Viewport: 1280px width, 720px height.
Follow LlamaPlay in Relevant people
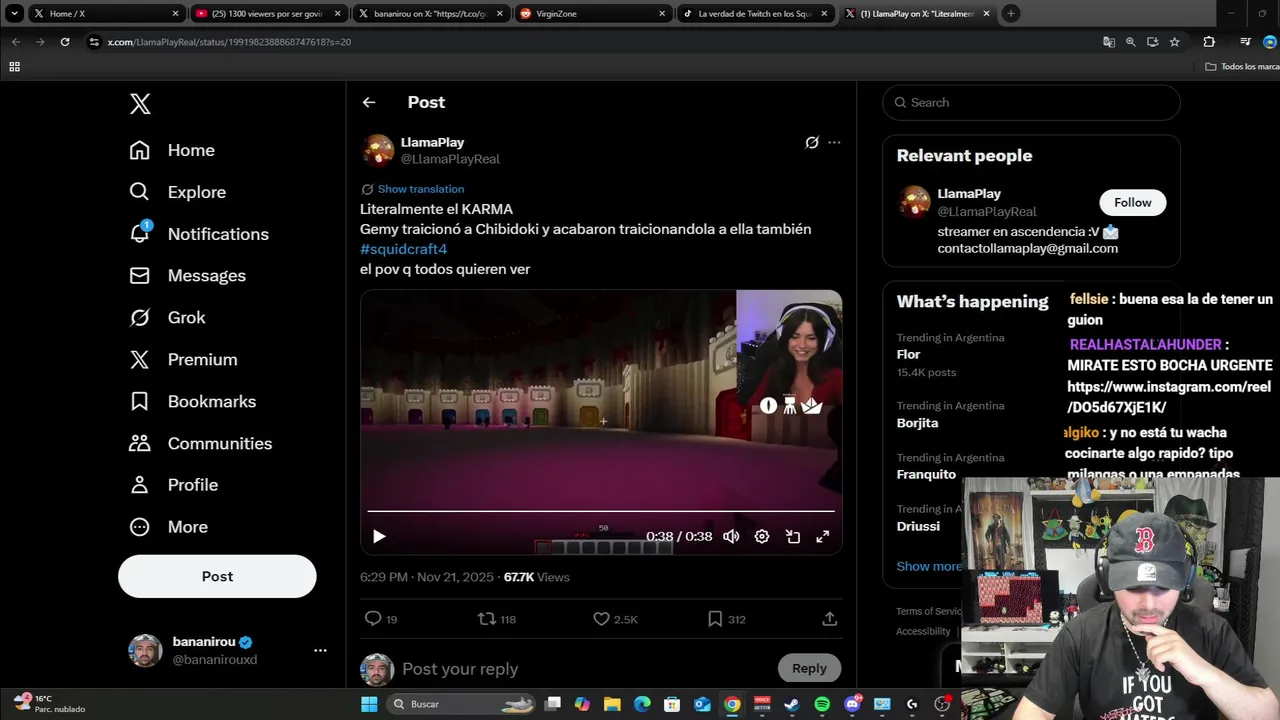[1133, 202]
